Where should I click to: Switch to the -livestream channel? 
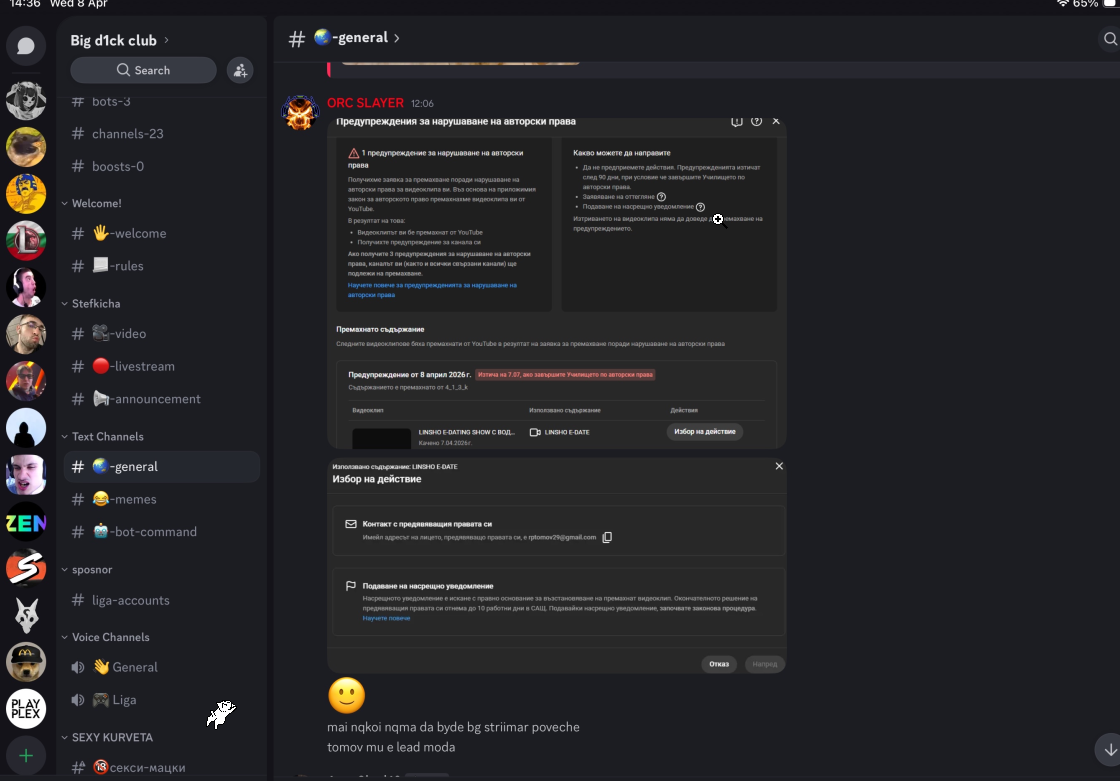coord(162,366)
